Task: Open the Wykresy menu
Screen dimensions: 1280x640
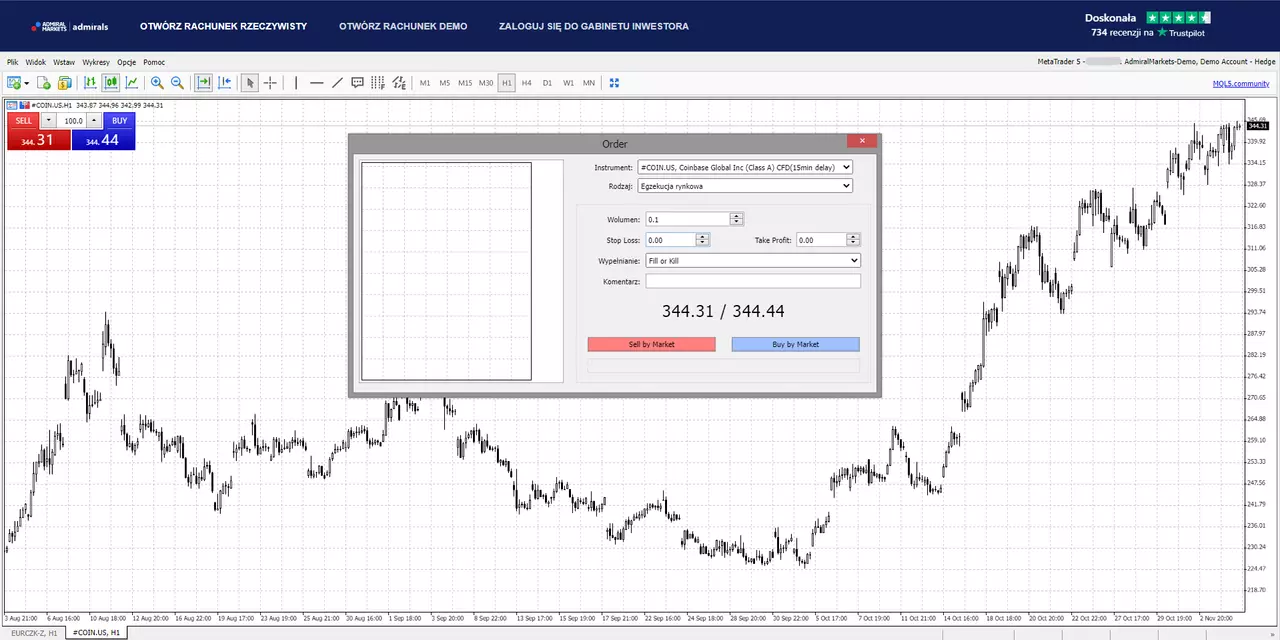Action: click(x=96, y=62)
